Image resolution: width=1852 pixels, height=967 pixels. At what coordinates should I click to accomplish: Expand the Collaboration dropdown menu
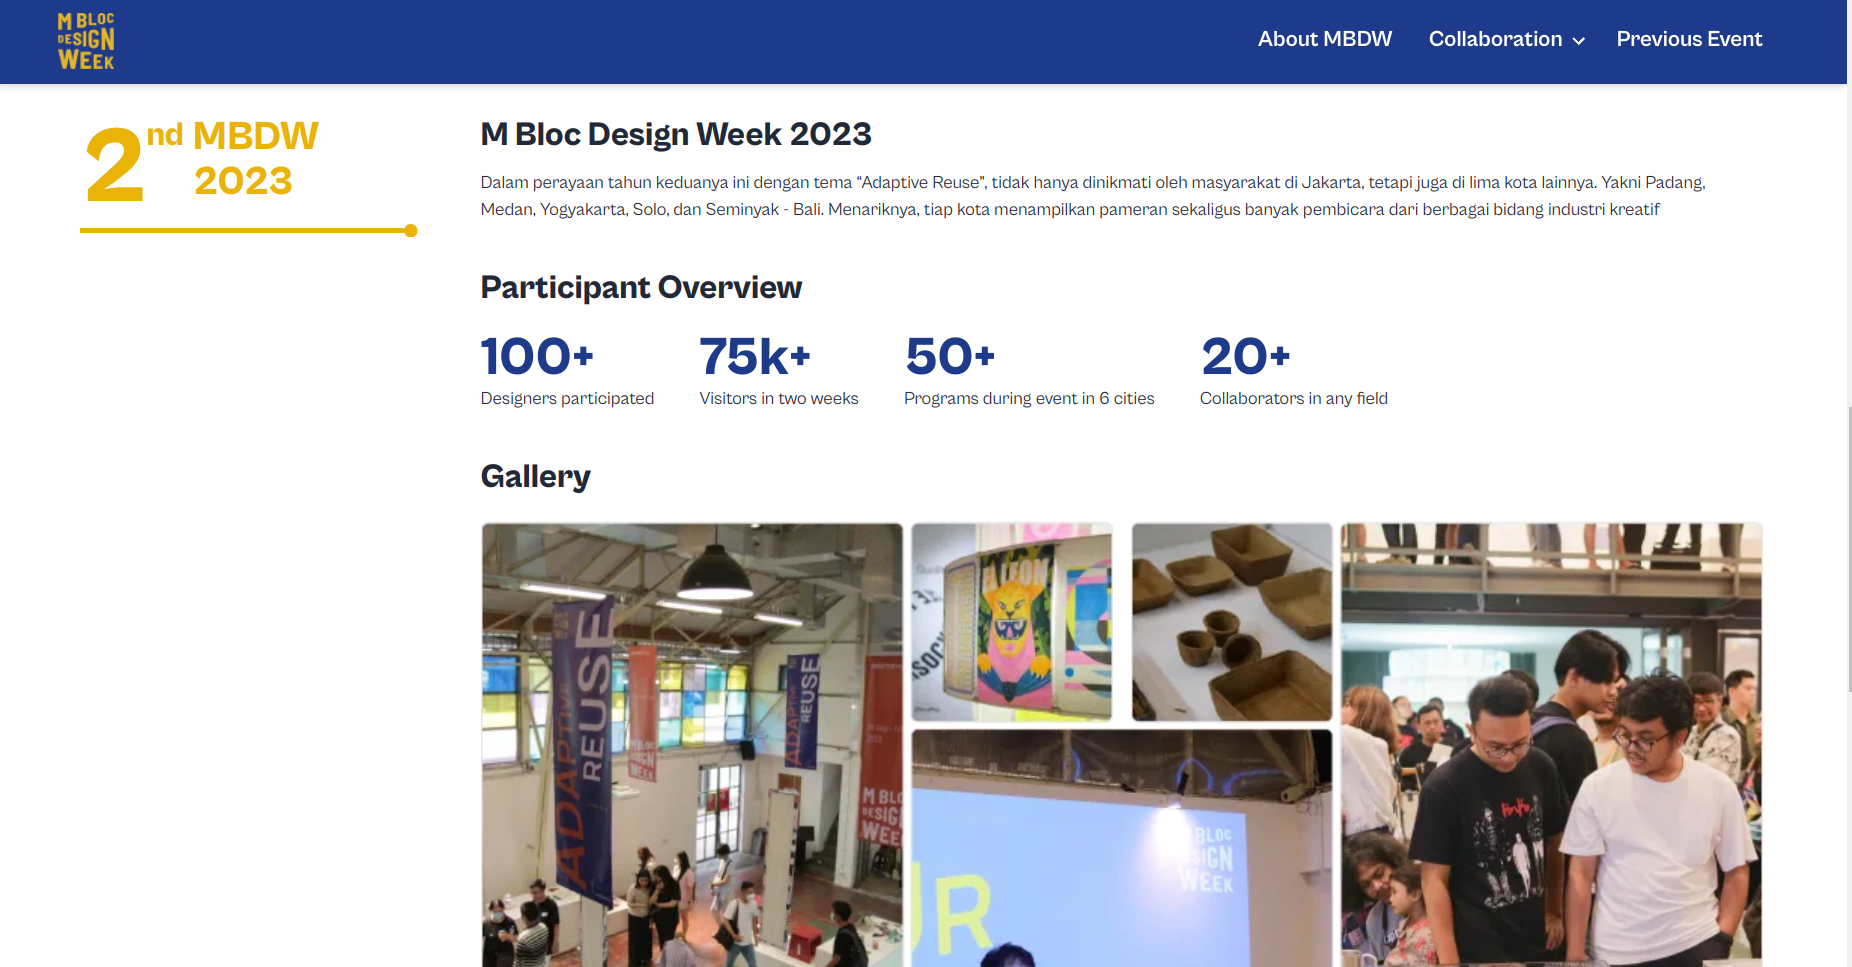click(1506, 39)
